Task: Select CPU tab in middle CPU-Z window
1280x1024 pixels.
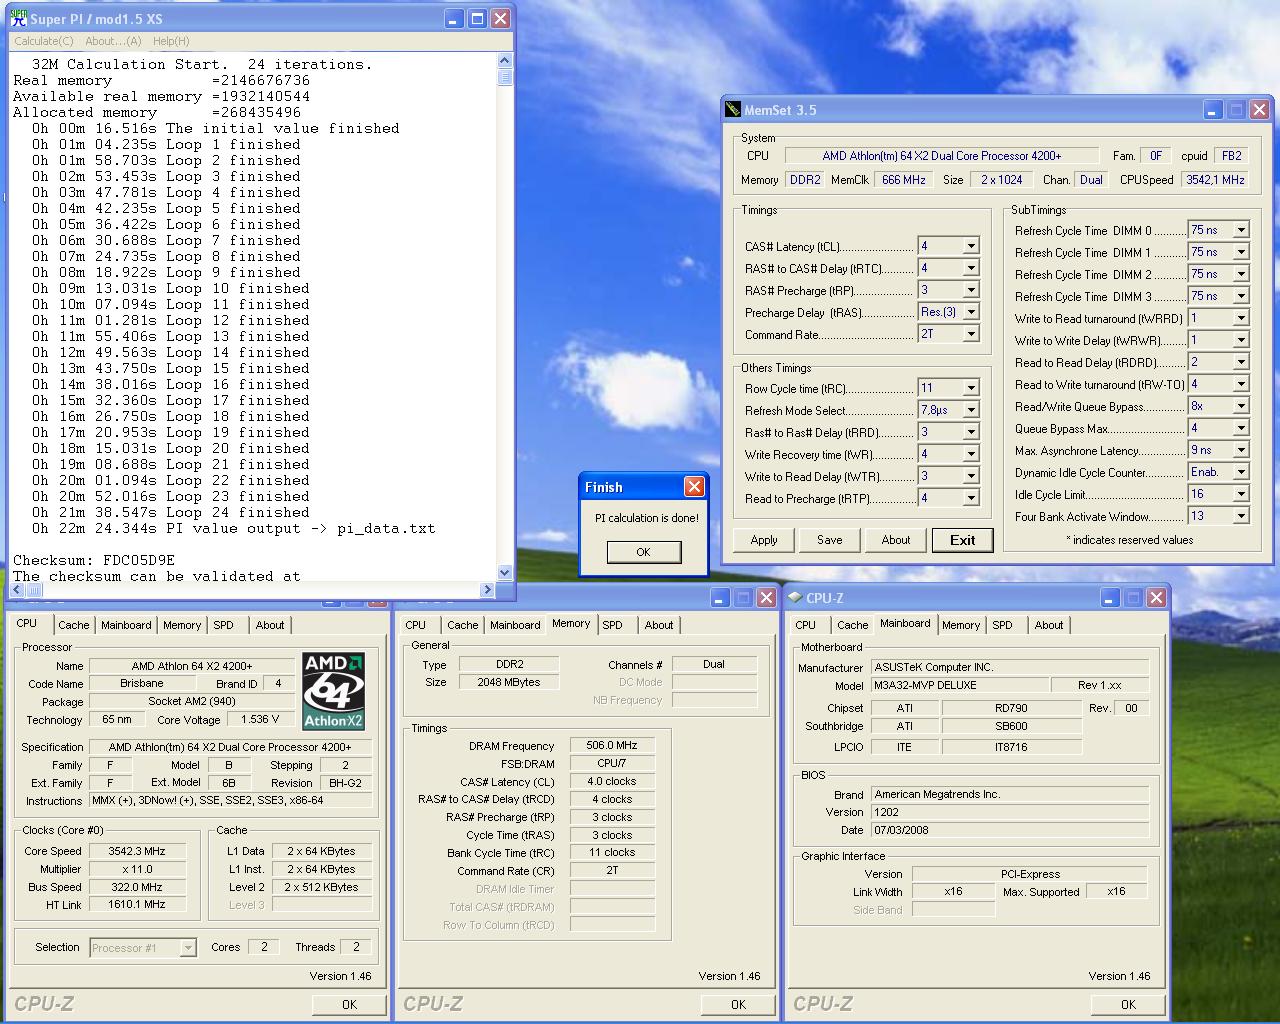Action: [416, 625]
